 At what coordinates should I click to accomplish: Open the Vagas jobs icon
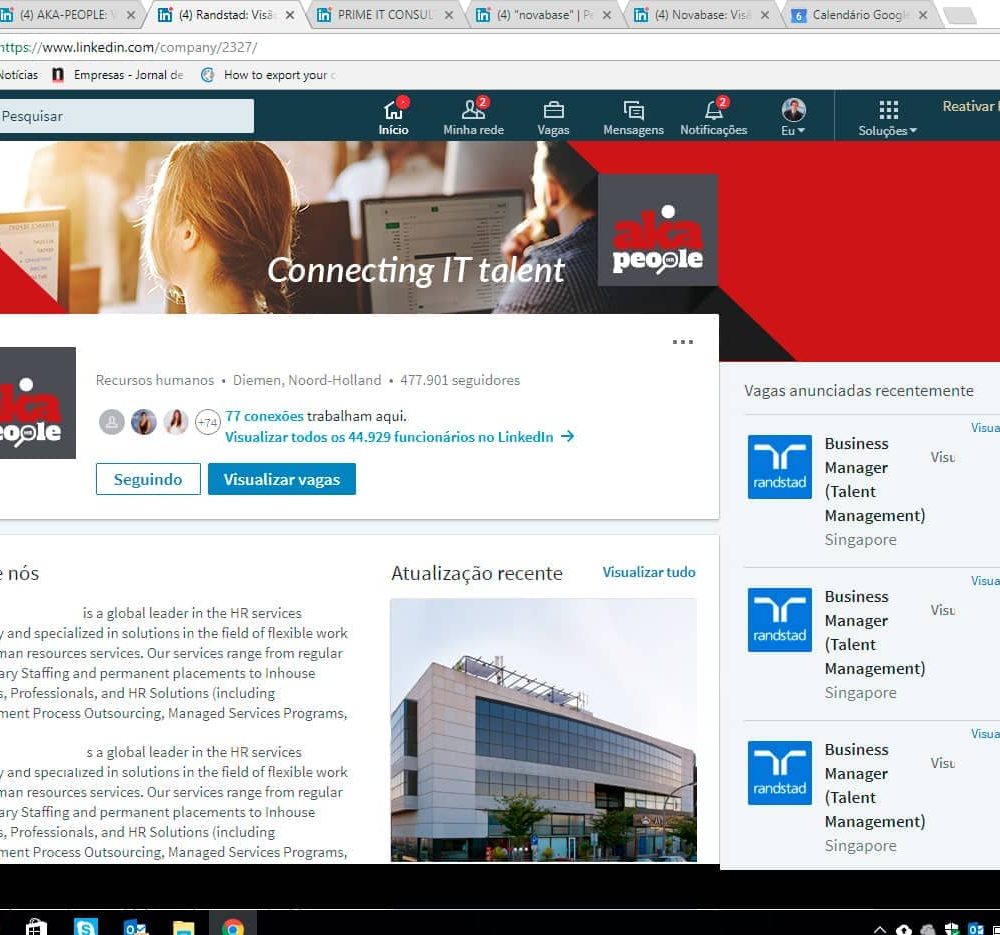pyautogui.click(x=553, y=118)
